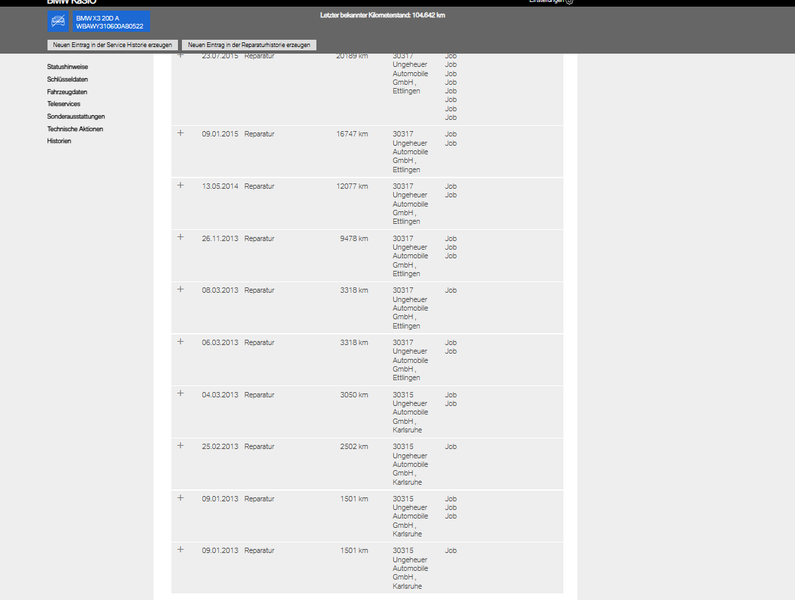795x600 pixels.
Task: Open Teleservices section
Action: click(63, 104)
